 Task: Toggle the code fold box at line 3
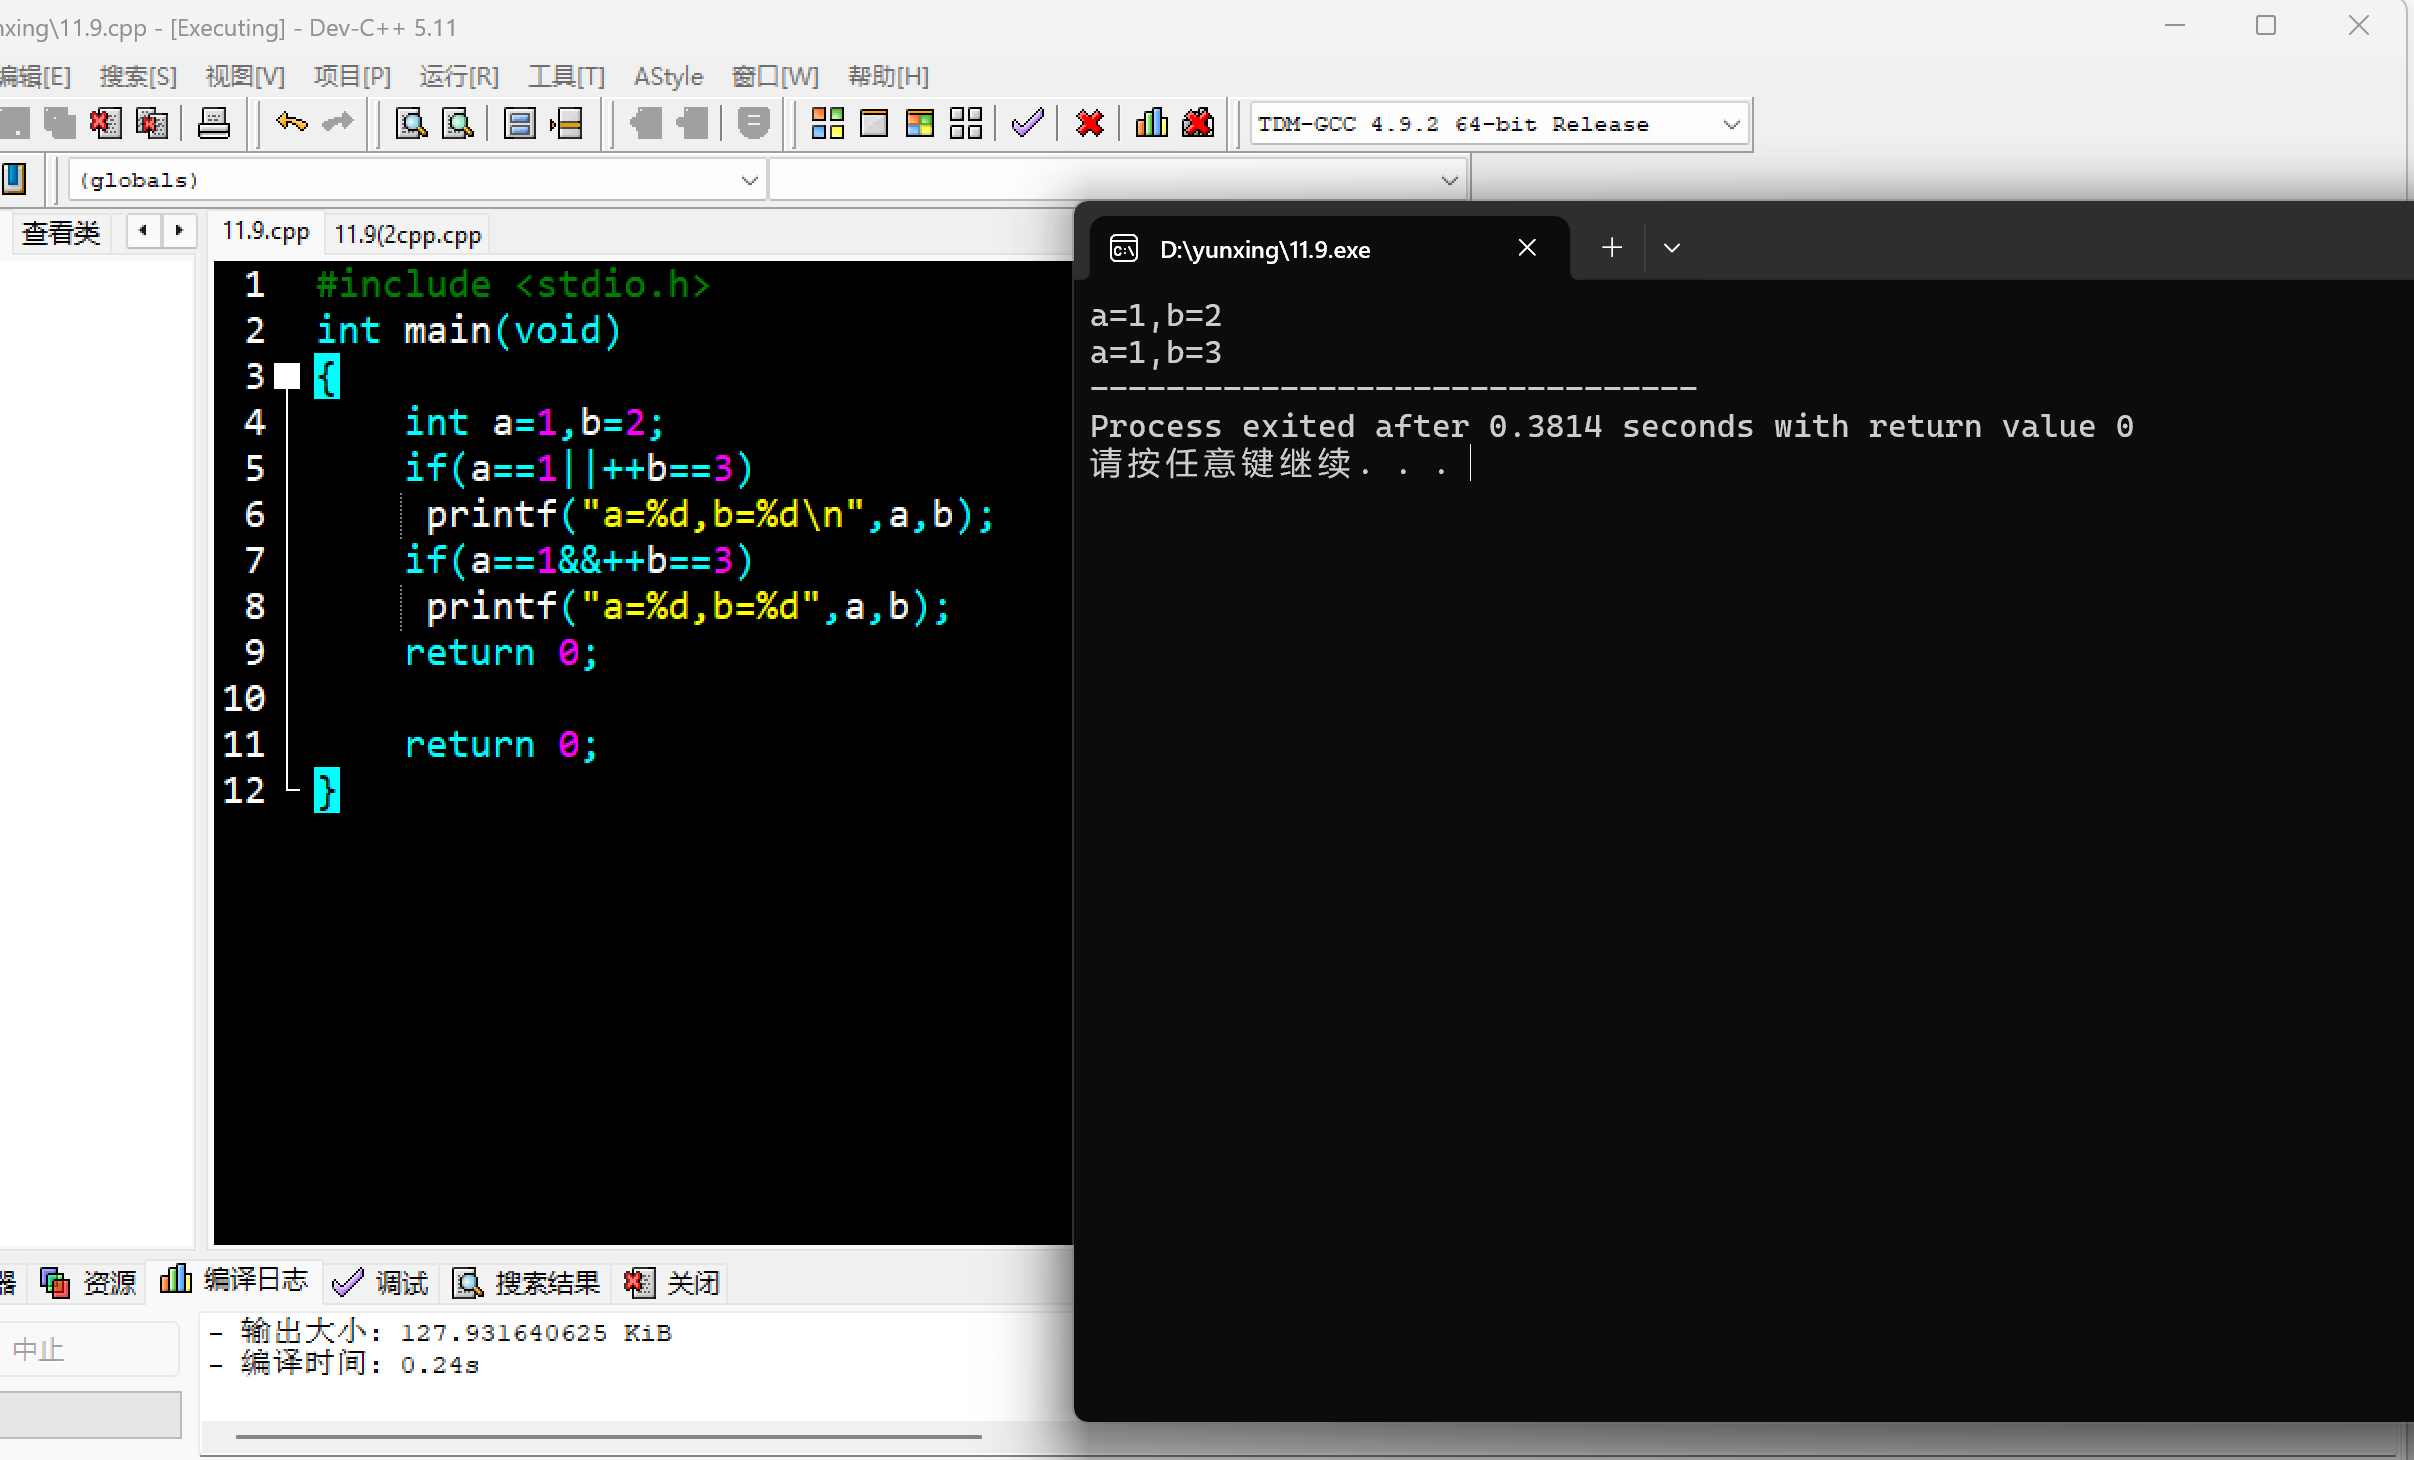pos(287,377)
